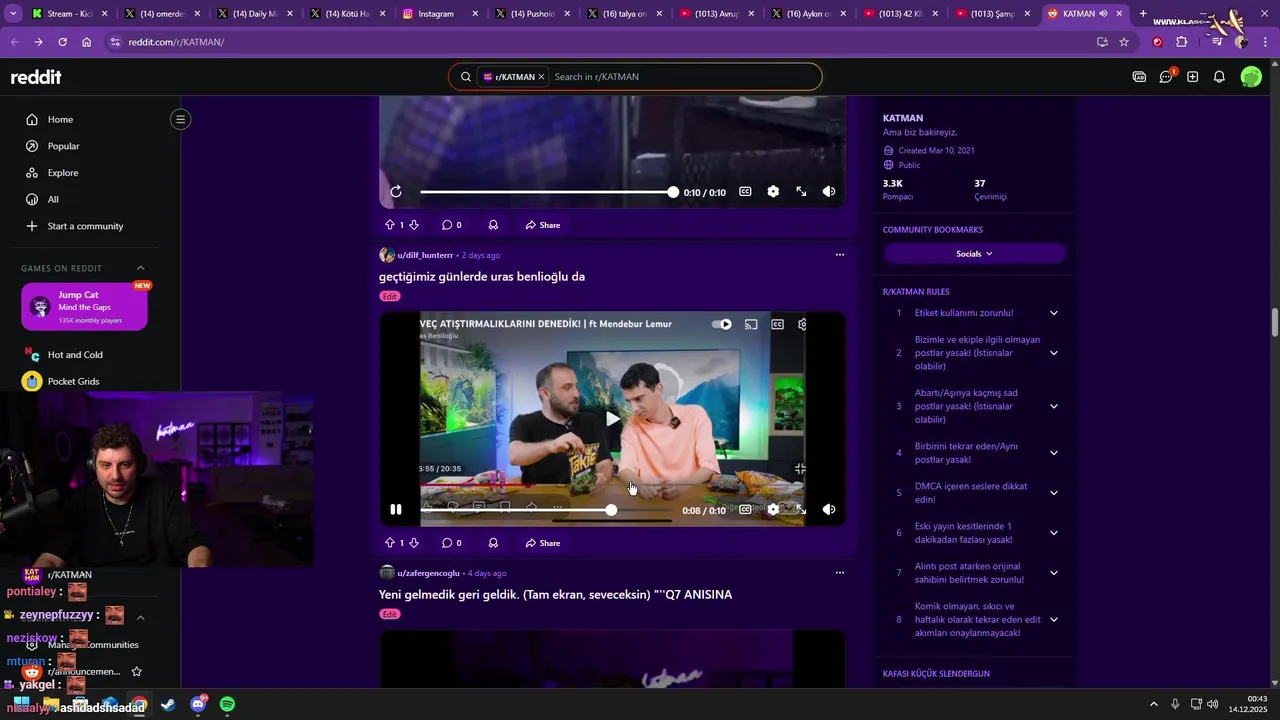This screenshot has width=1280, height=720.
Task: Open Spotify from the taskbar
Action: click(227, 705)
